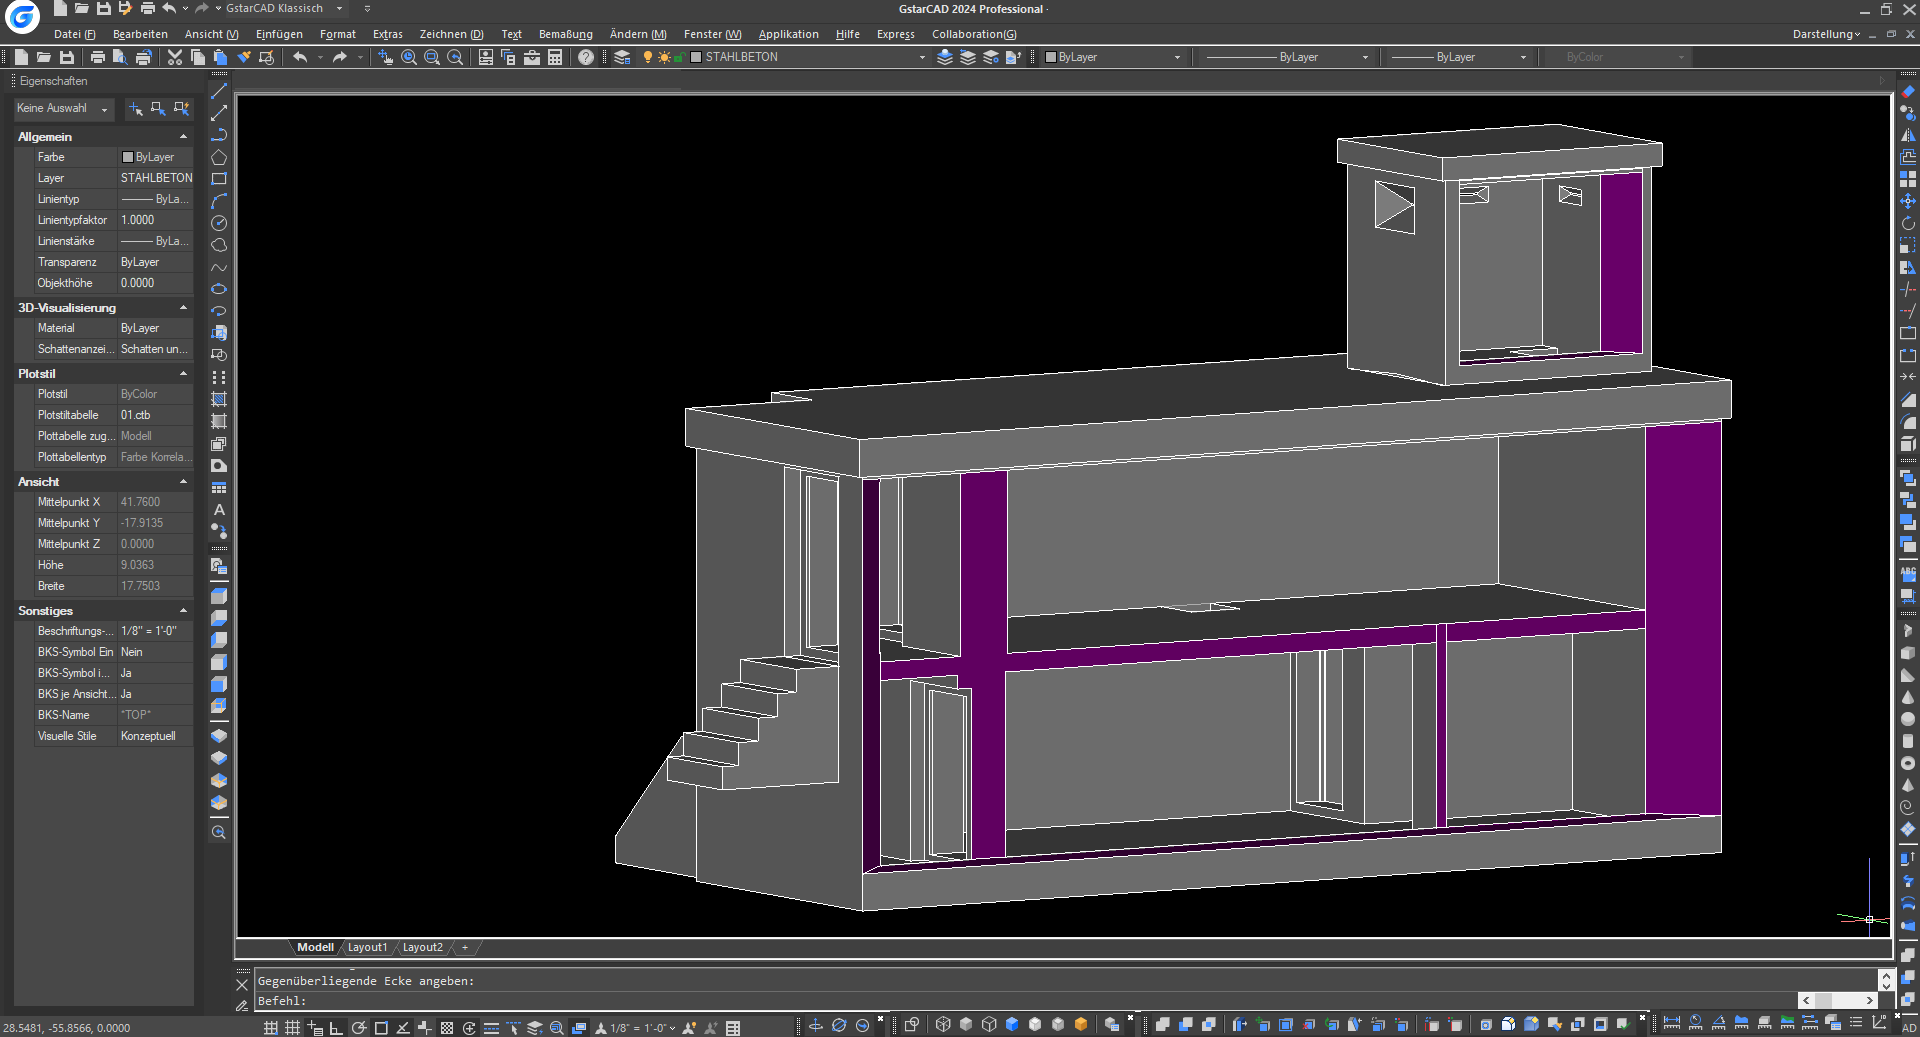Select the Polygon drawing tool
The width and height of the screenshot is (1920, 1037).
click(219, 157)
